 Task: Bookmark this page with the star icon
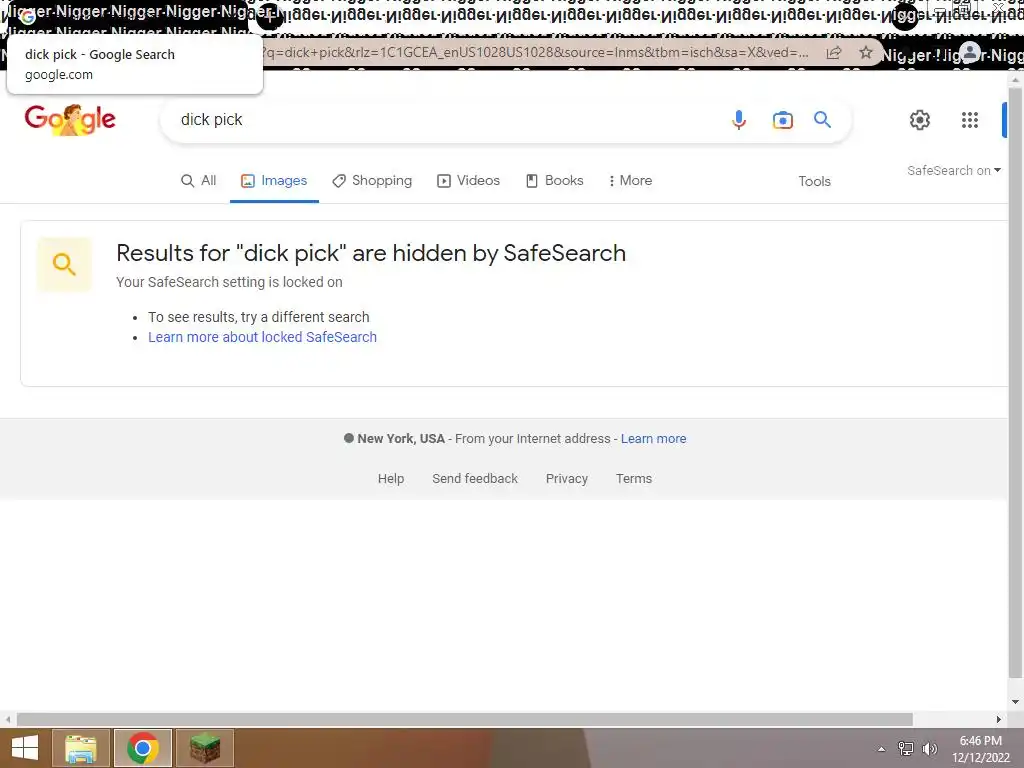coord(866,52)
